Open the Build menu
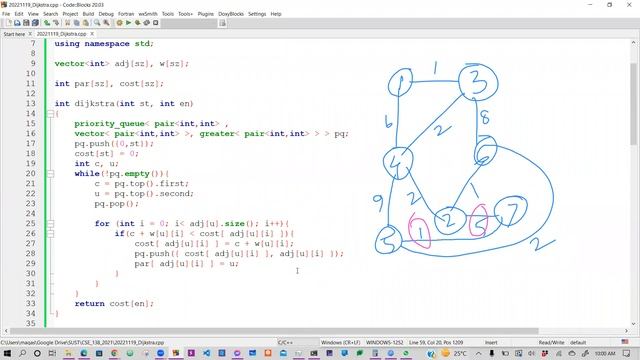 (x=88, y=14)
